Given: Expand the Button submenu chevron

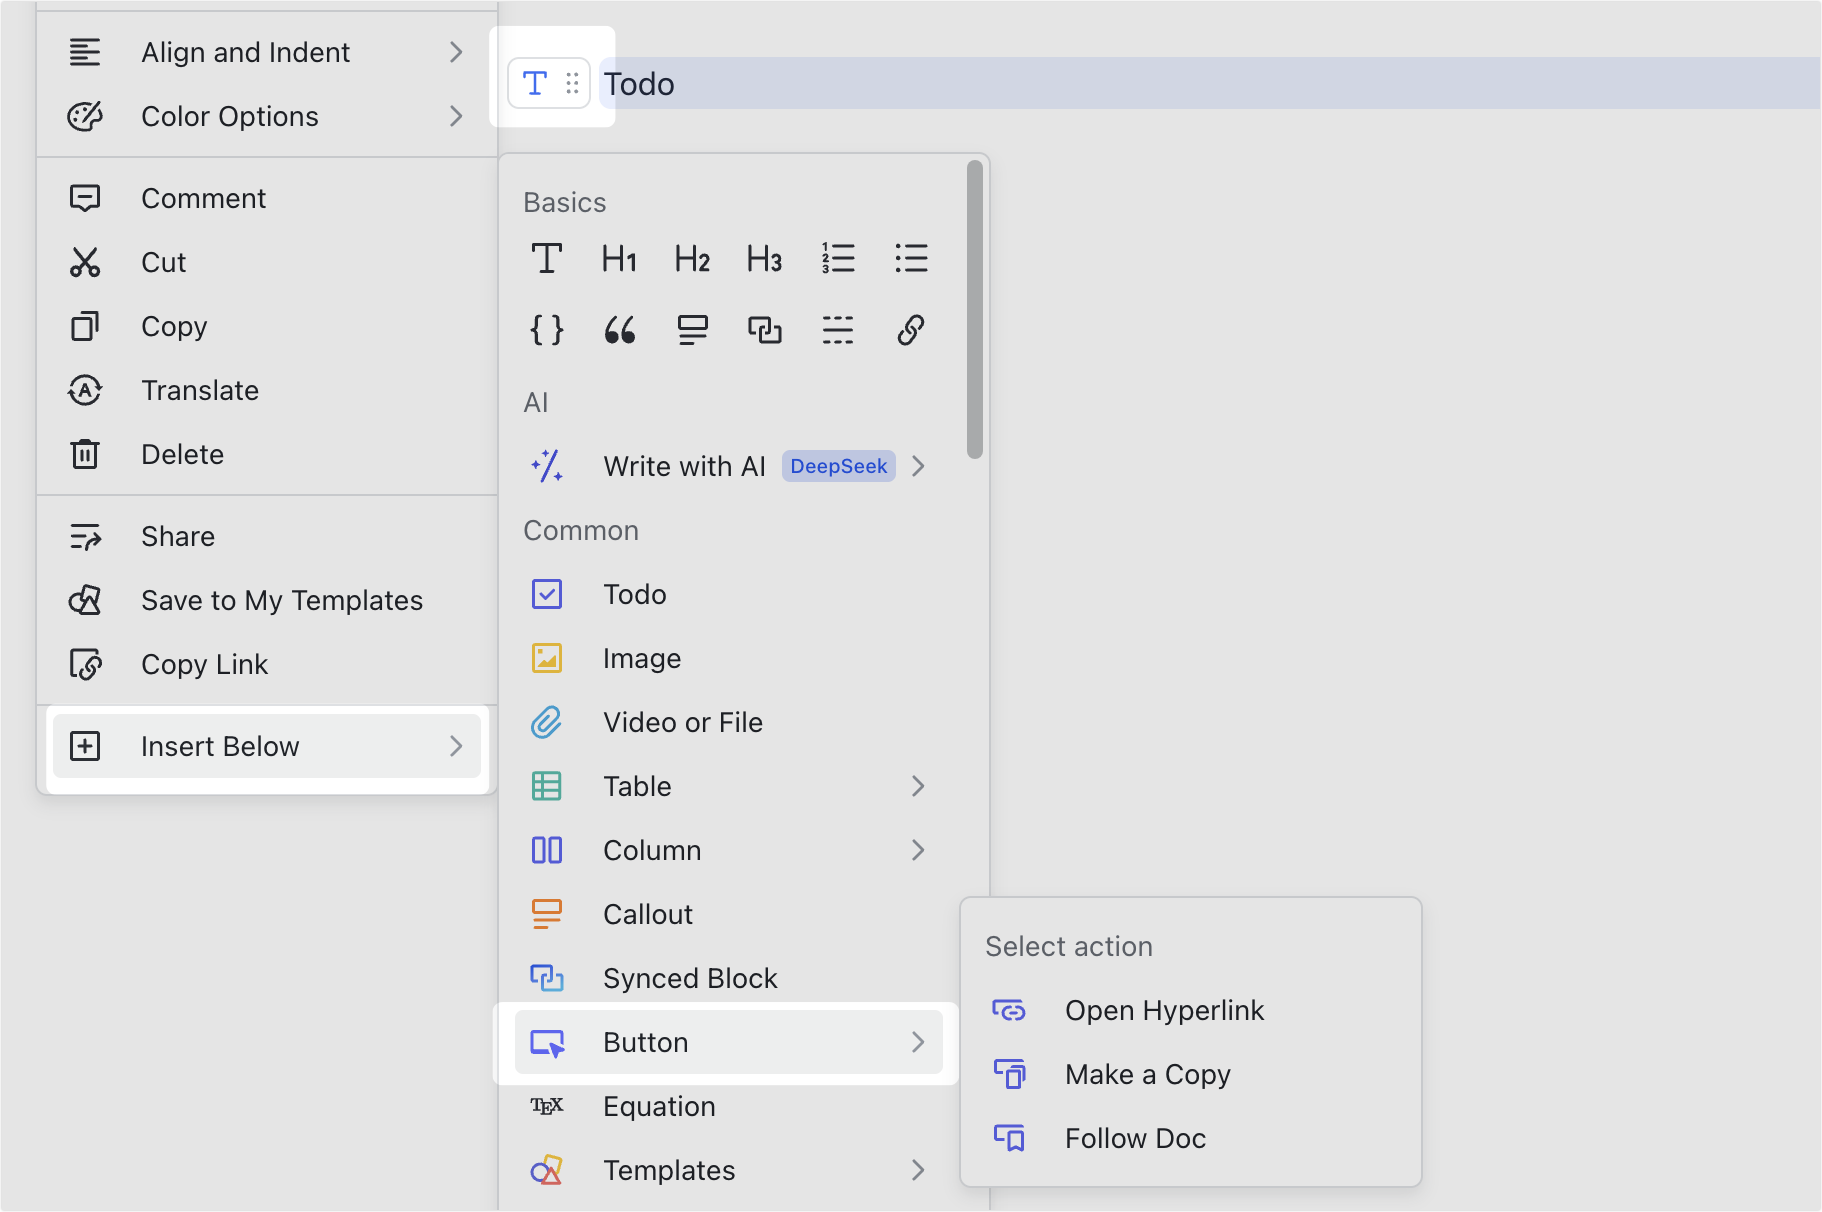Looking at the screenshot, I should [918, 1042].
